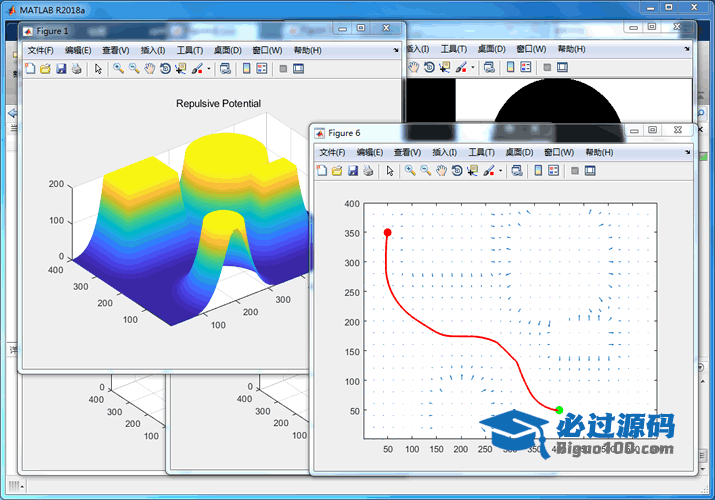Click New Figure icon in Figure 6 toolbar
The image size is (715, 500).
(x=322, y=171)
